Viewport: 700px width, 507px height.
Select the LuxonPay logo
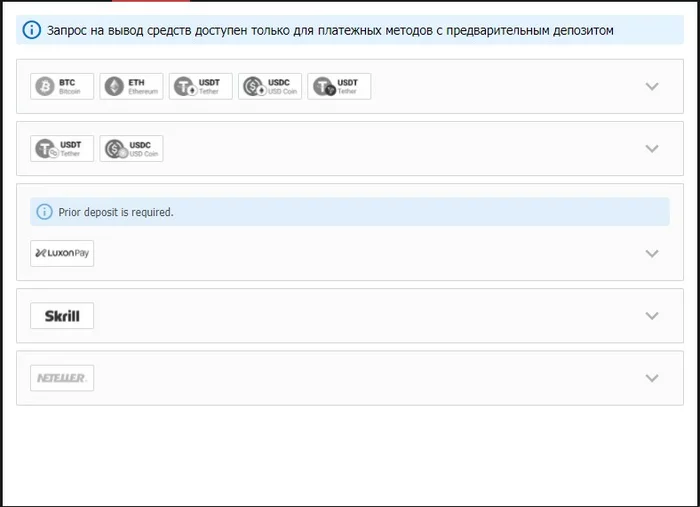62,254
